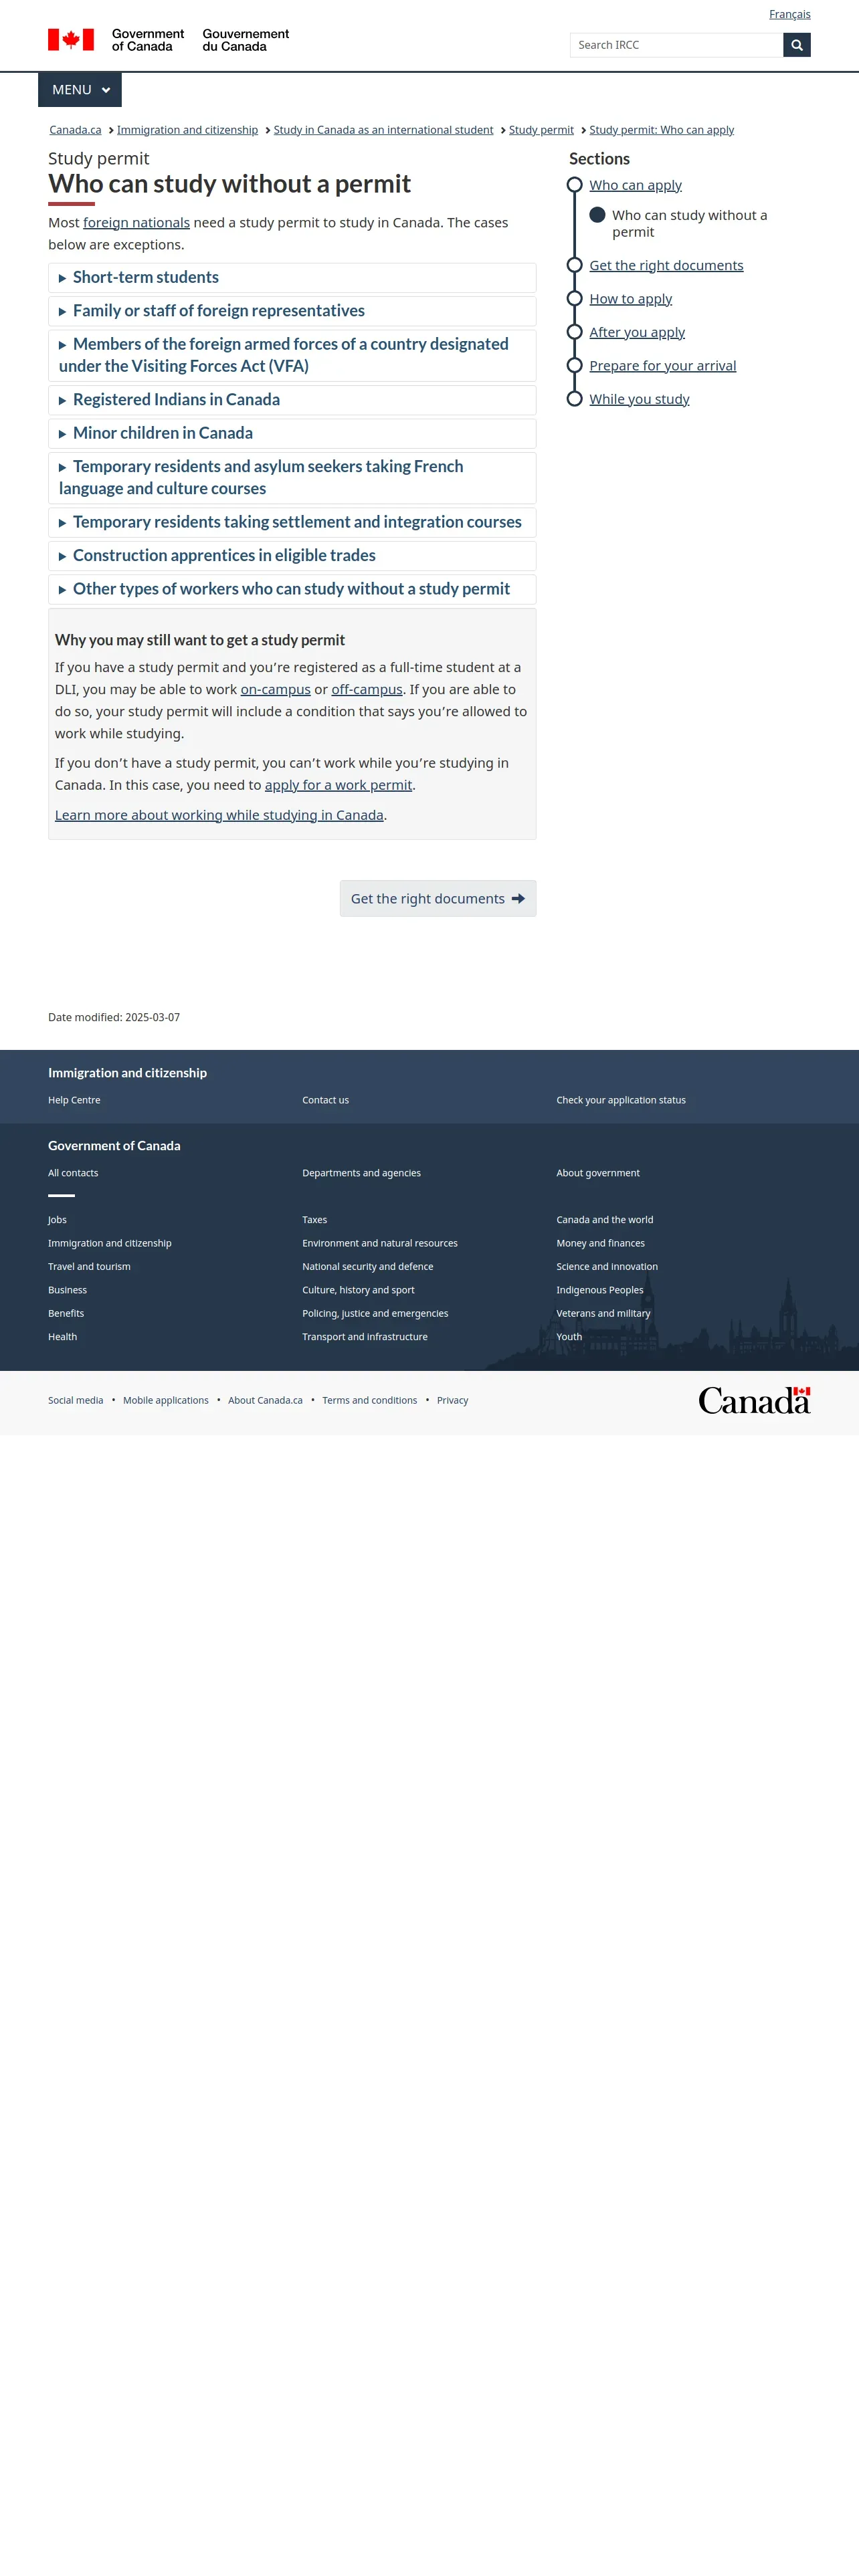This screenshot has height=2576, width=859.
Task: Follow apply for a work permit link
Action: click(x=338, y=786)
